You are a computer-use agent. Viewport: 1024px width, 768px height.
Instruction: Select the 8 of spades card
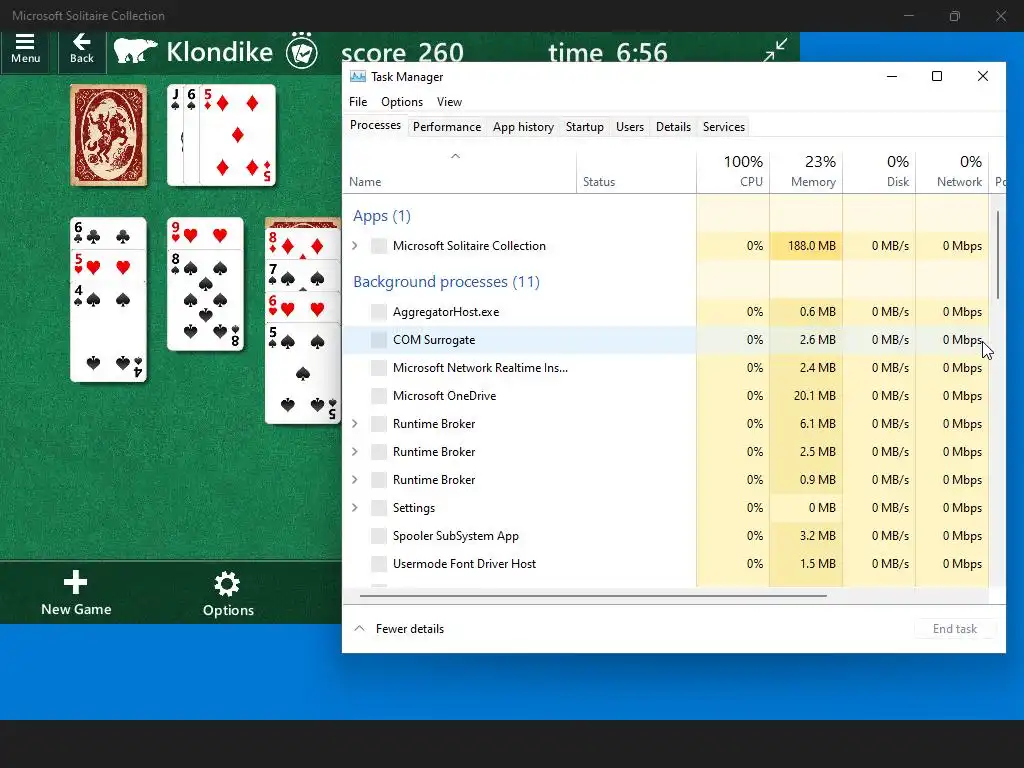(x=206, y=300)
